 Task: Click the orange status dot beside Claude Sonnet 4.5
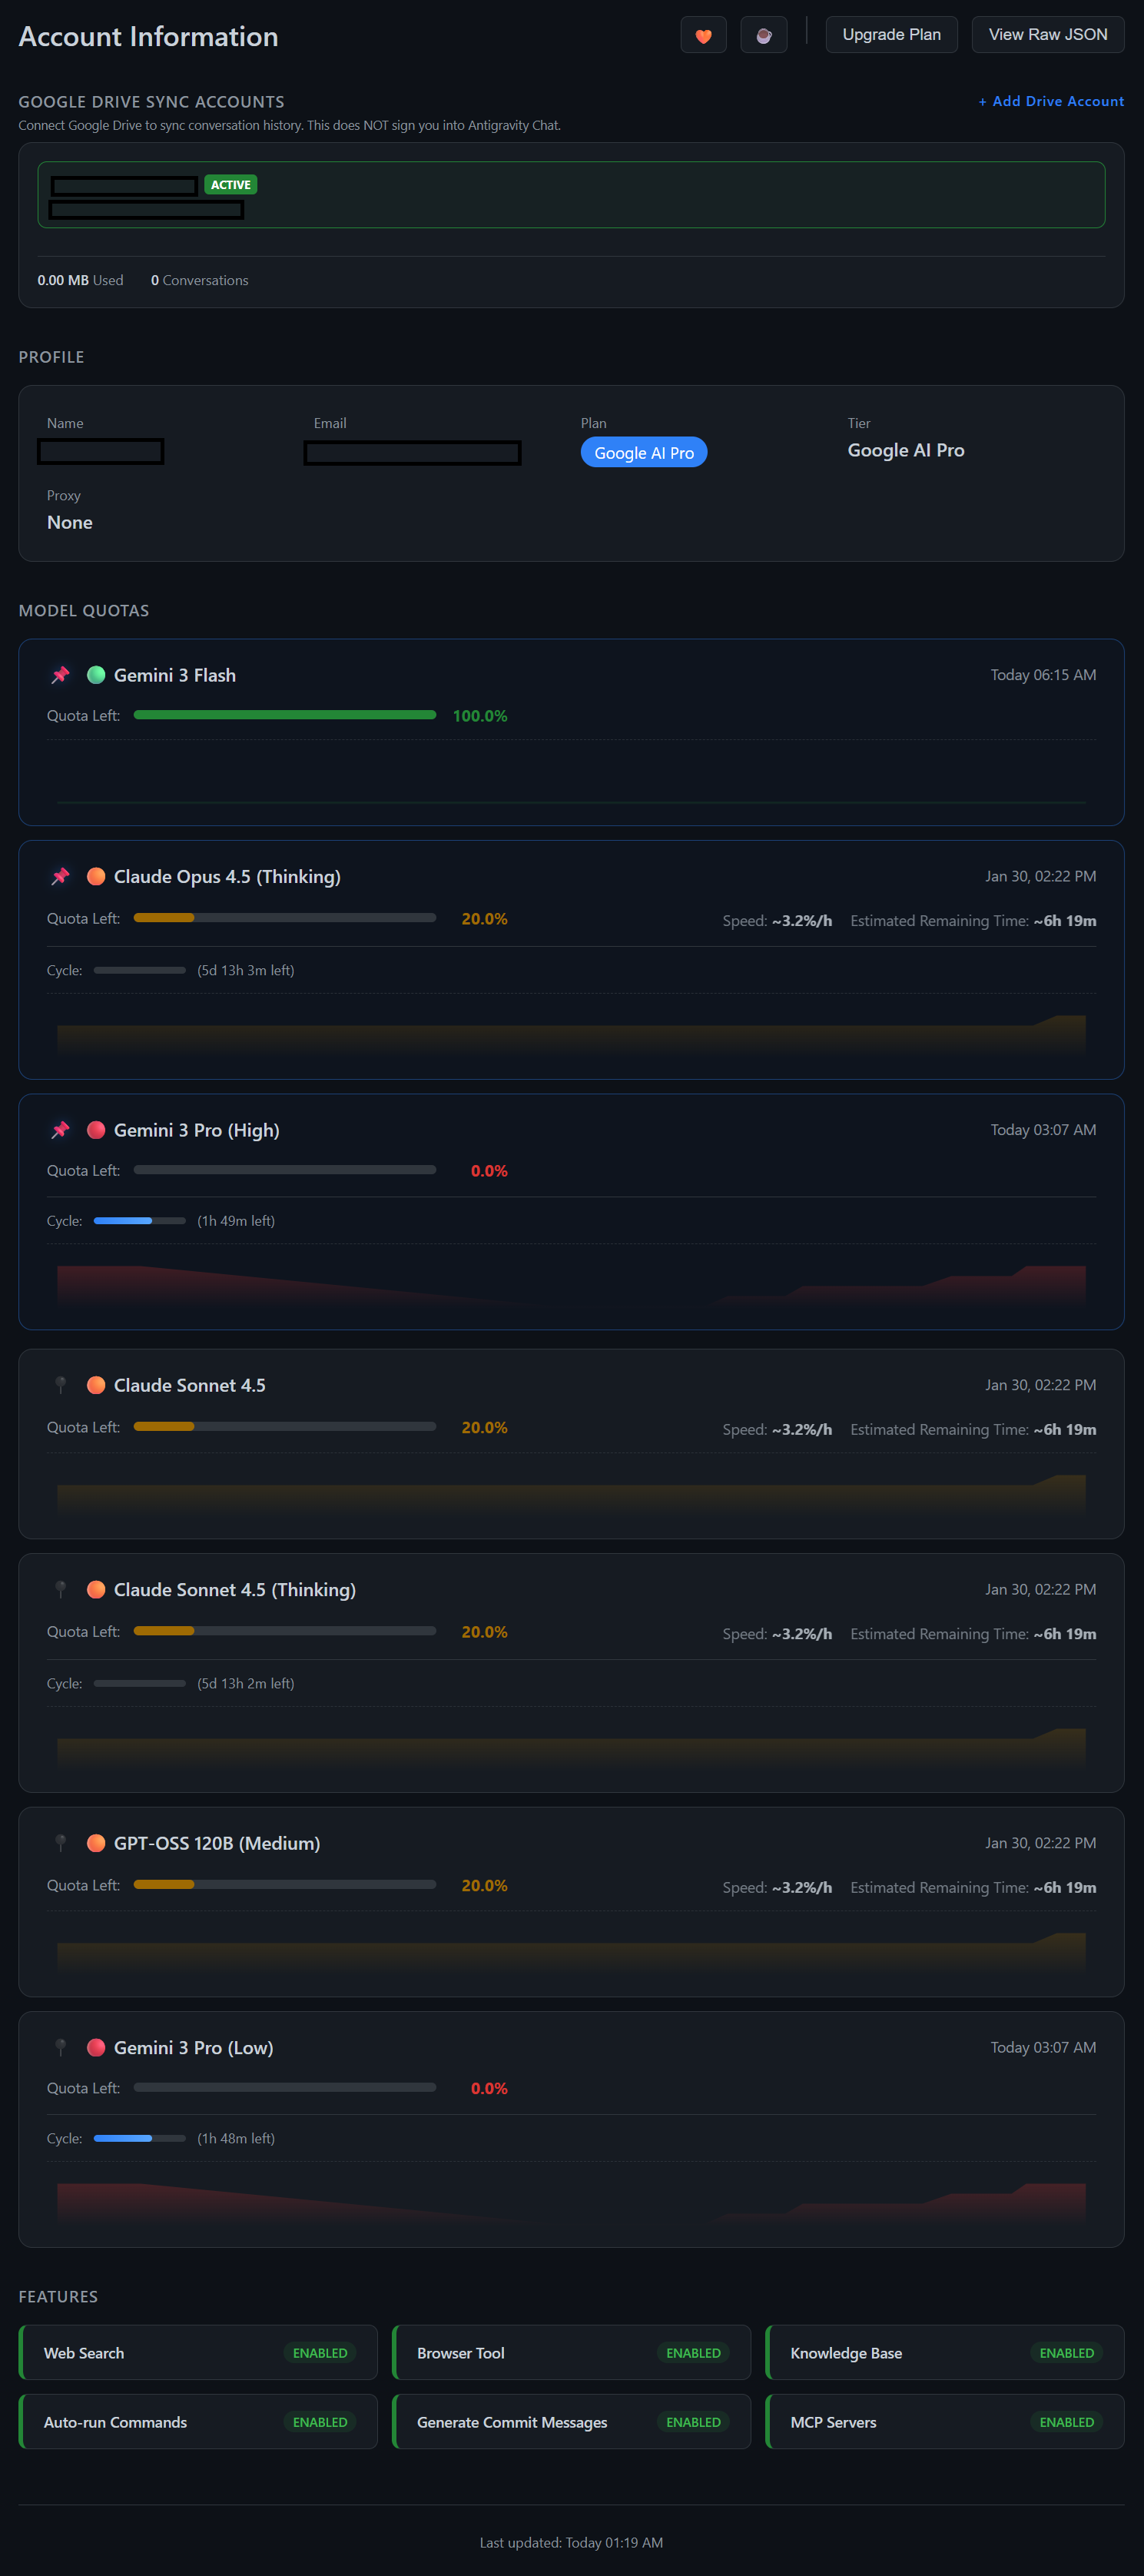click(96, 1385)
